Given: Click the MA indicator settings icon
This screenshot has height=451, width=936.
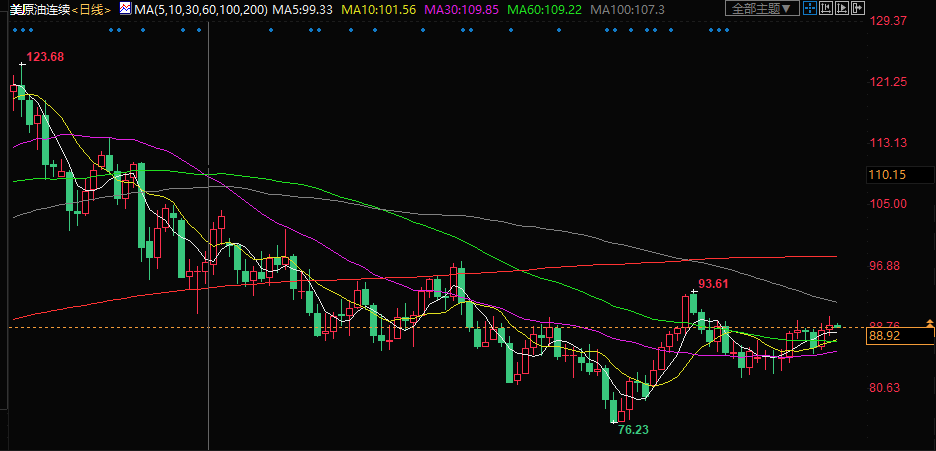Looking at the screenshot, I should 125,9.
